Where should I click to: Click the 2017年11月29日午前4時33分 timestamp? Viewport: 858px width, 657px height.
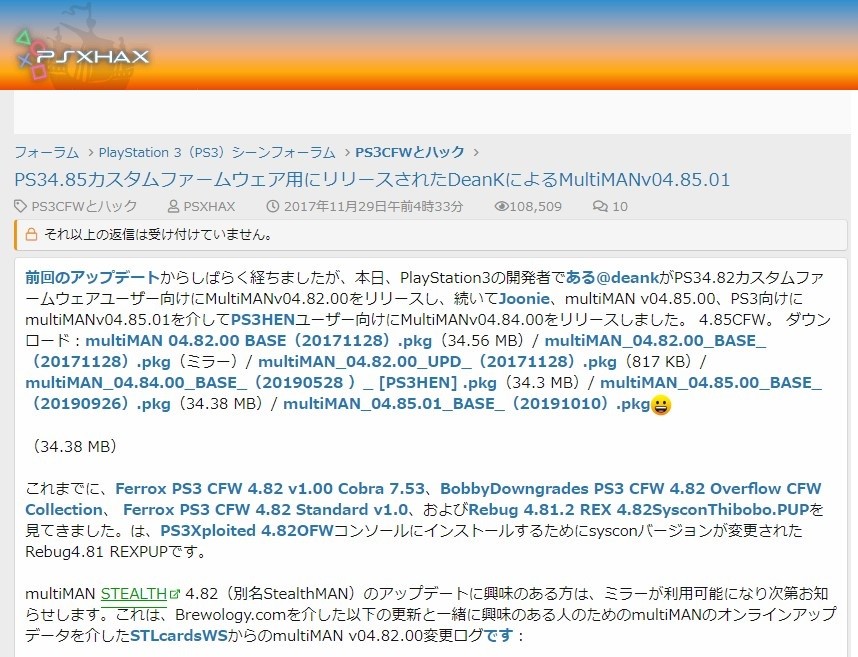click(373, 206)
